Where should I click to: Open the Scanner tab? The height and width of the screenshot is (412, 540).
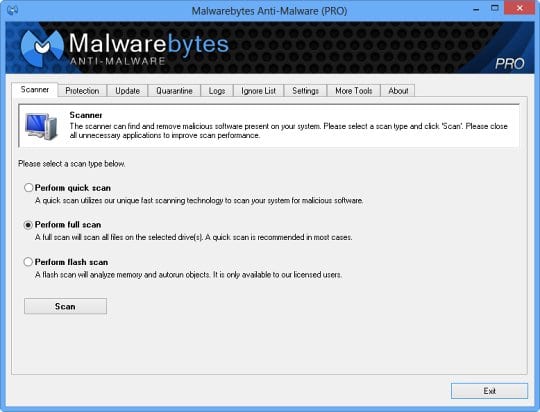click(34, 90)
